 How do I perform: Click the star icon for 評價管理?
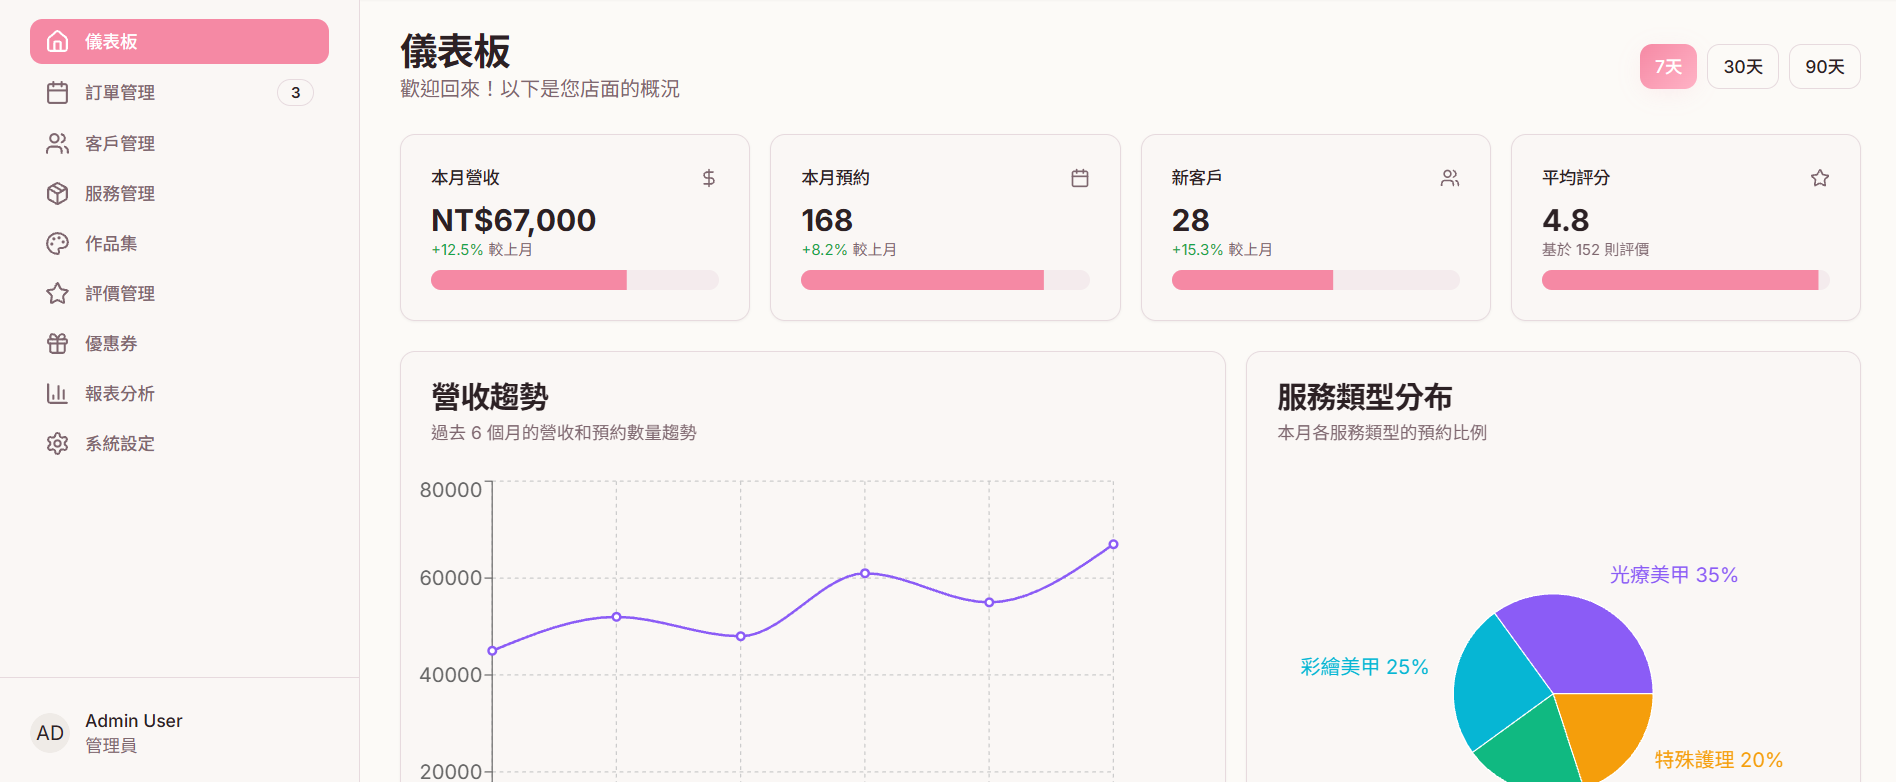pos(58,293)
